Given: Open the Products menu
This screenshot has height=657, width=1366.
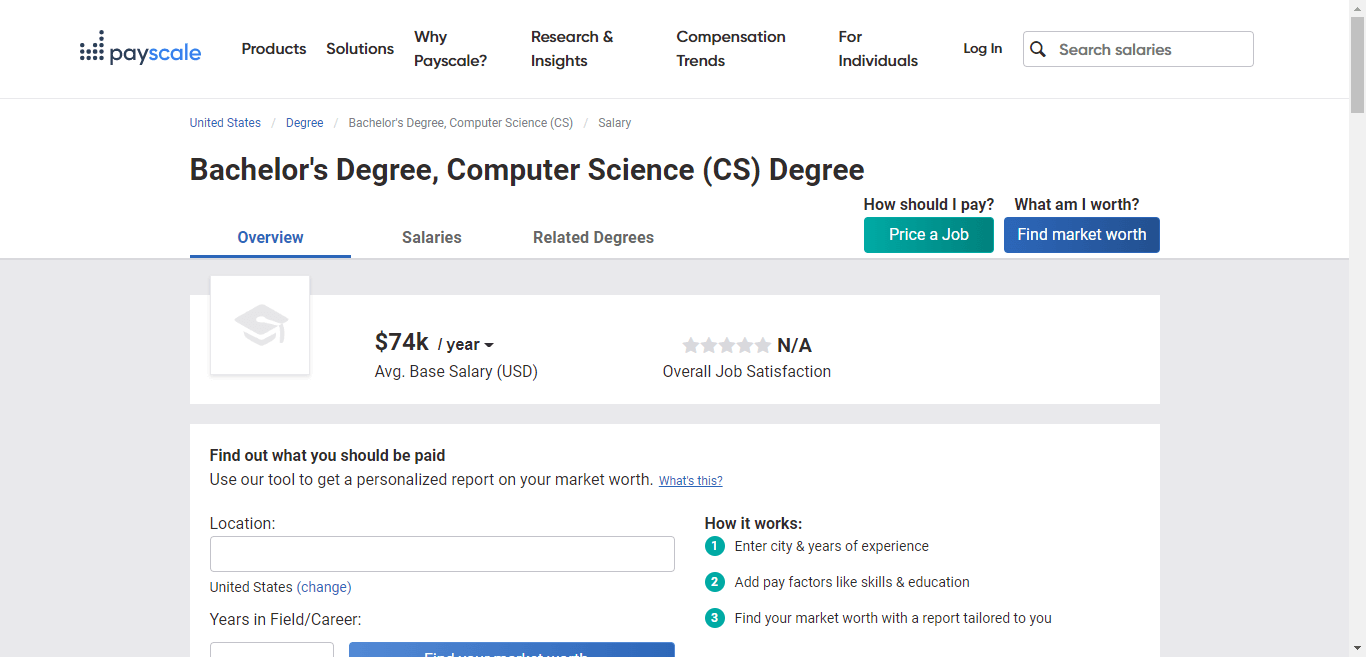Looking at the screenshot, I should (x=273, y=48).
